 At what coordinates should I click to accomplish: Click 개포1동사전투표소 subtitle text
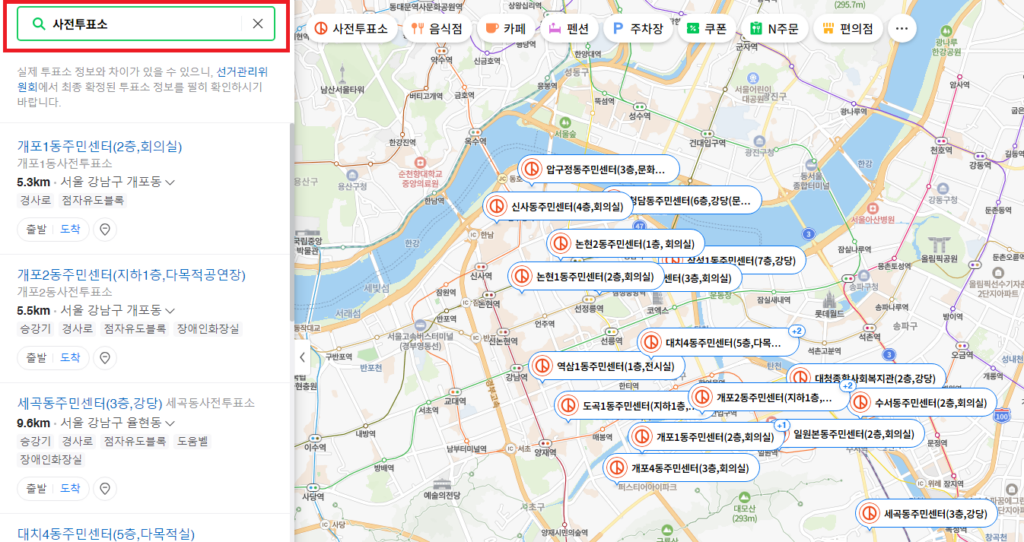click(64, 163)
